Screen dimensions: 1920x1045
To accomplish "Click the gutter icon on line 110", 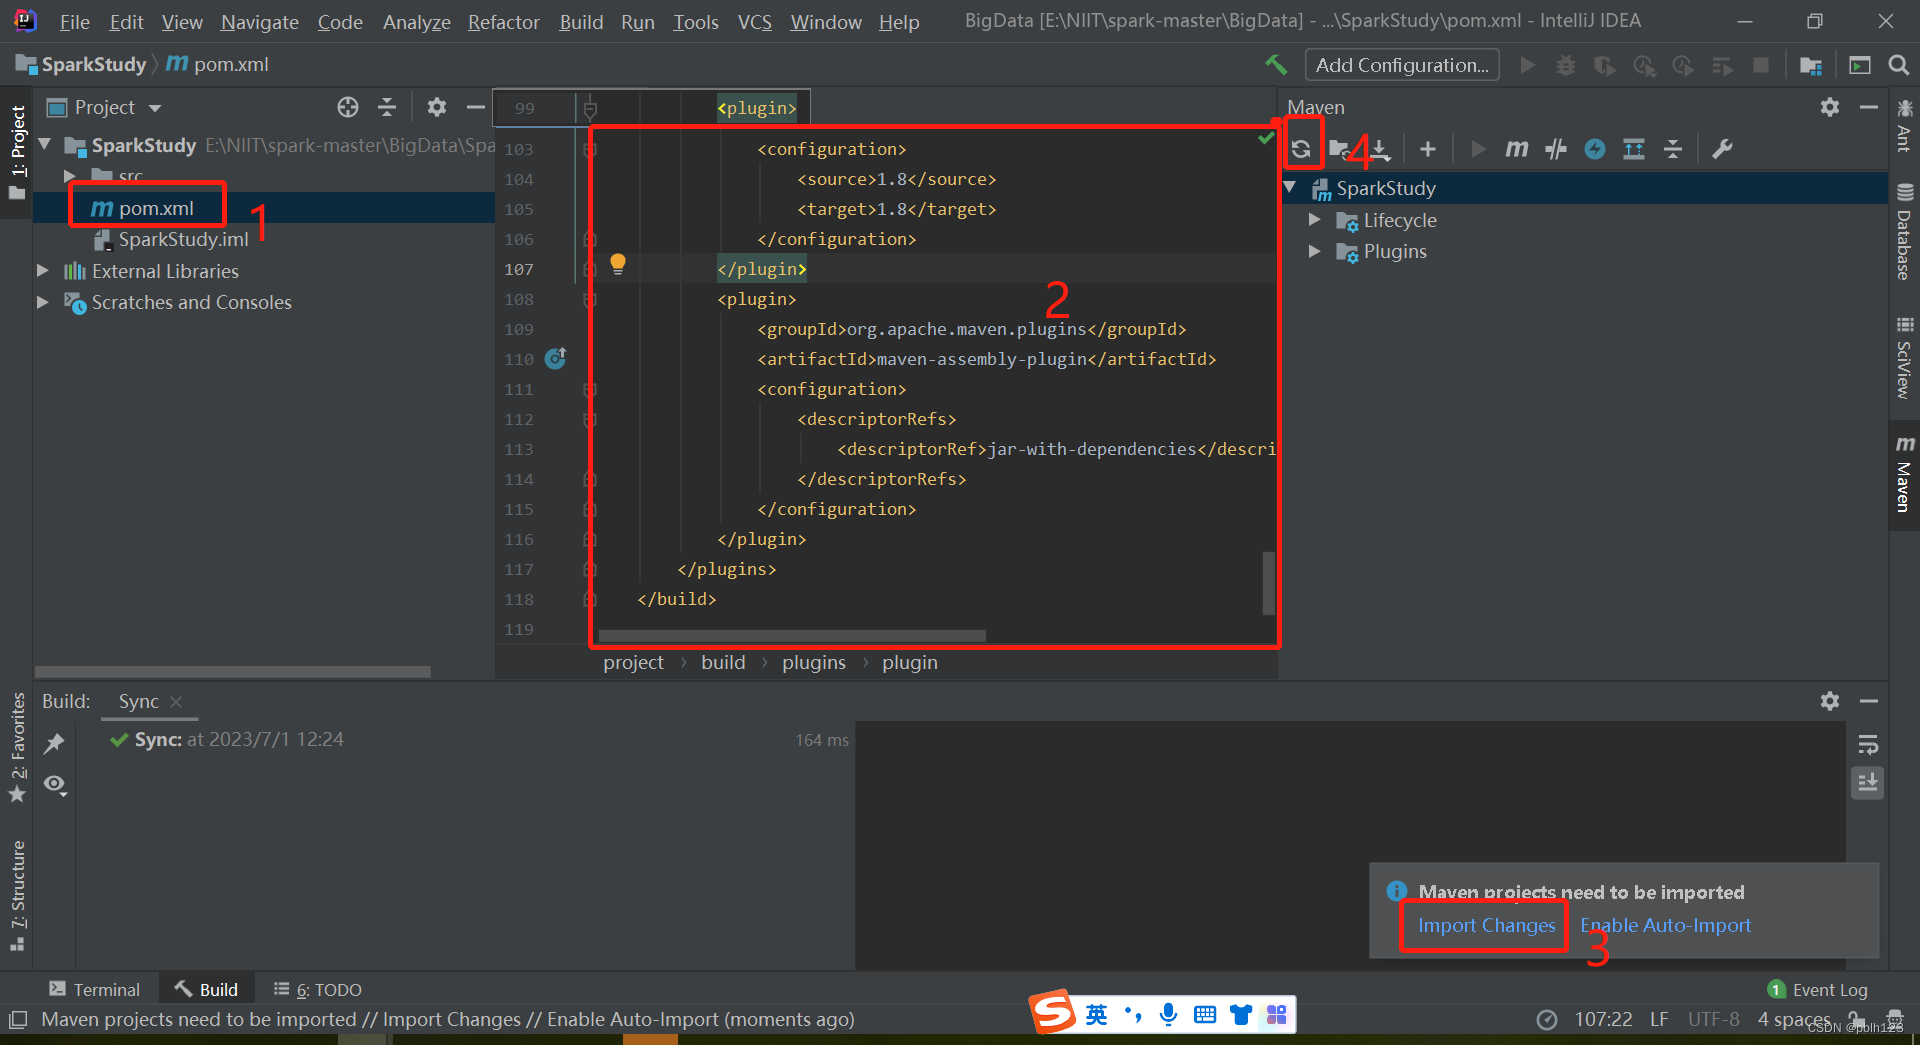I will coord(556,358).
